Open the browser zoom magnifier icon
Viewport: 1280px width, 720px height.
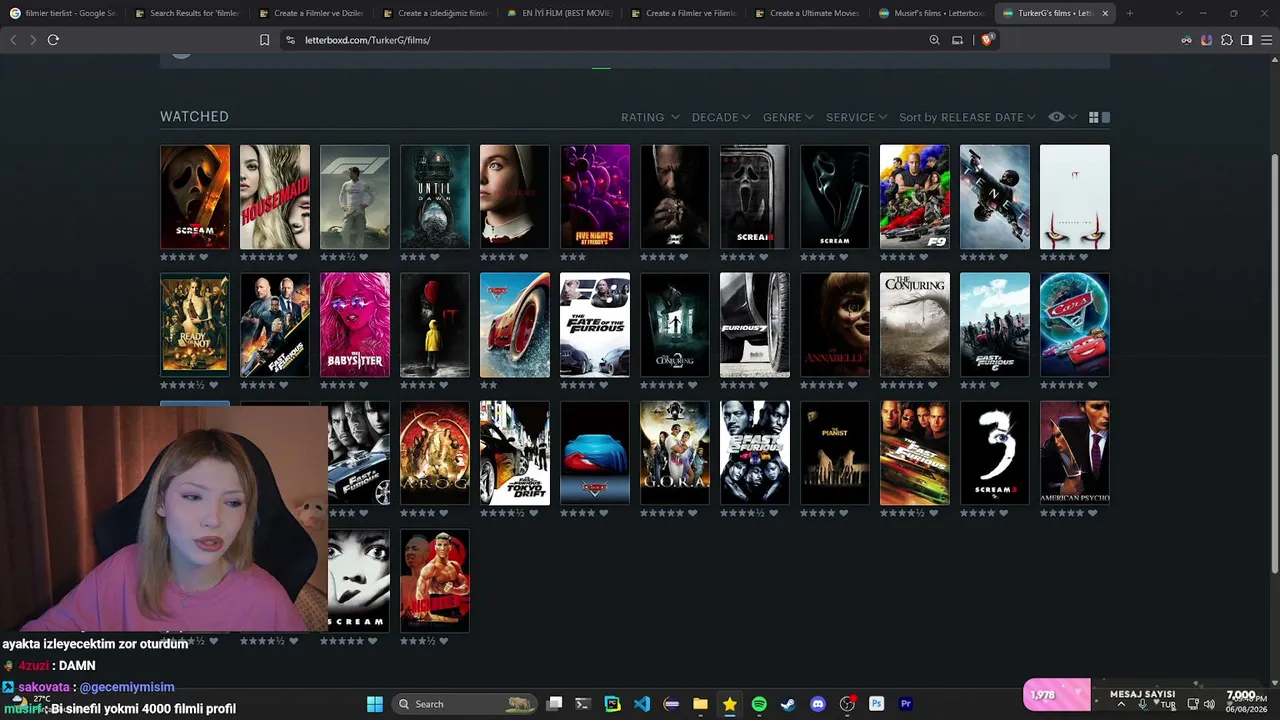click(934, 40)
